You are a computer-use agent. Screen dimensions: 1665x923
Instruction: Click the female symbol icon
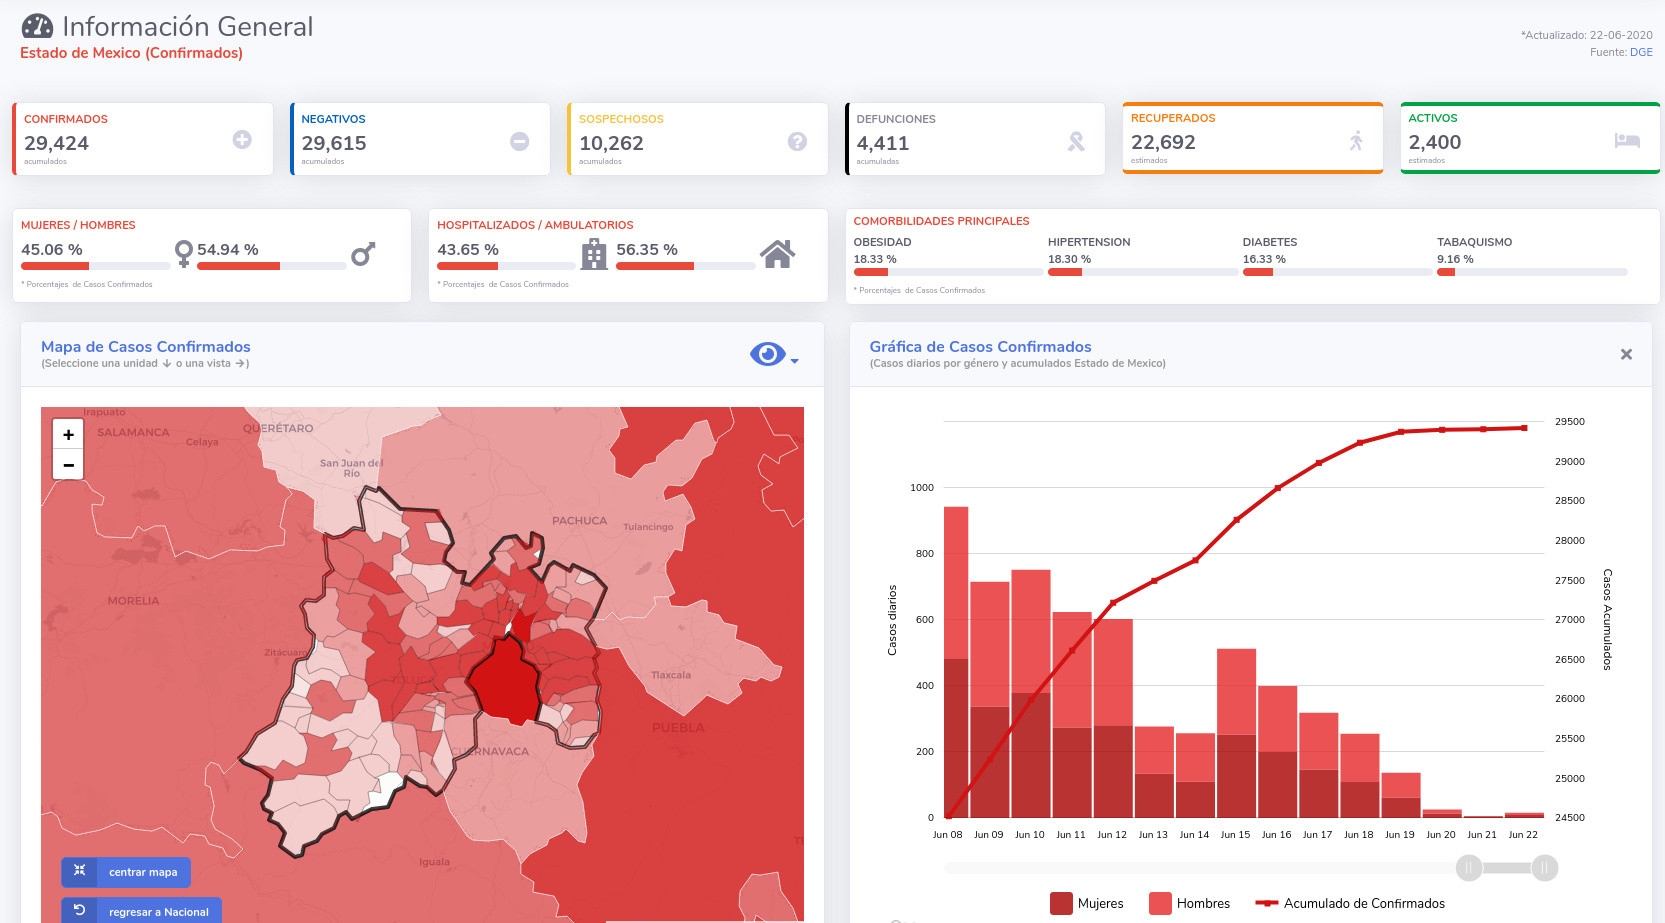(183, 253)
